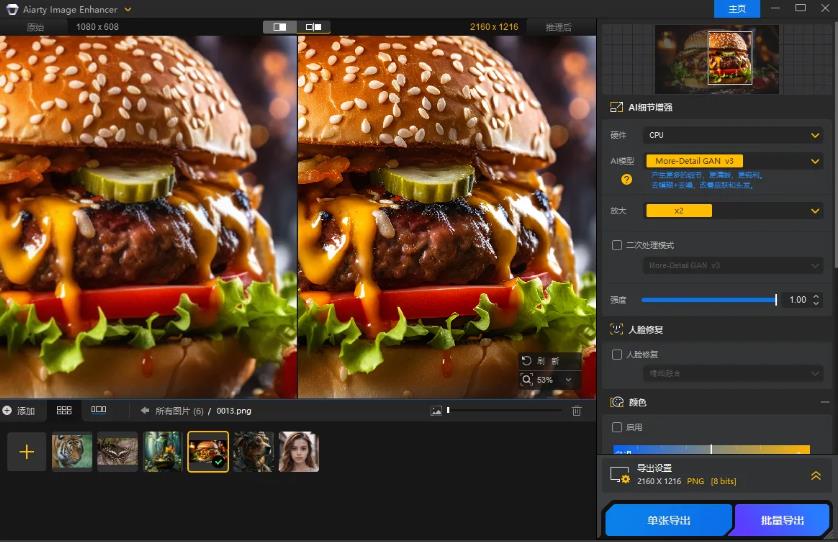
Task: Select the forest lantern thumbnail
Action: (x=162, y=452)
